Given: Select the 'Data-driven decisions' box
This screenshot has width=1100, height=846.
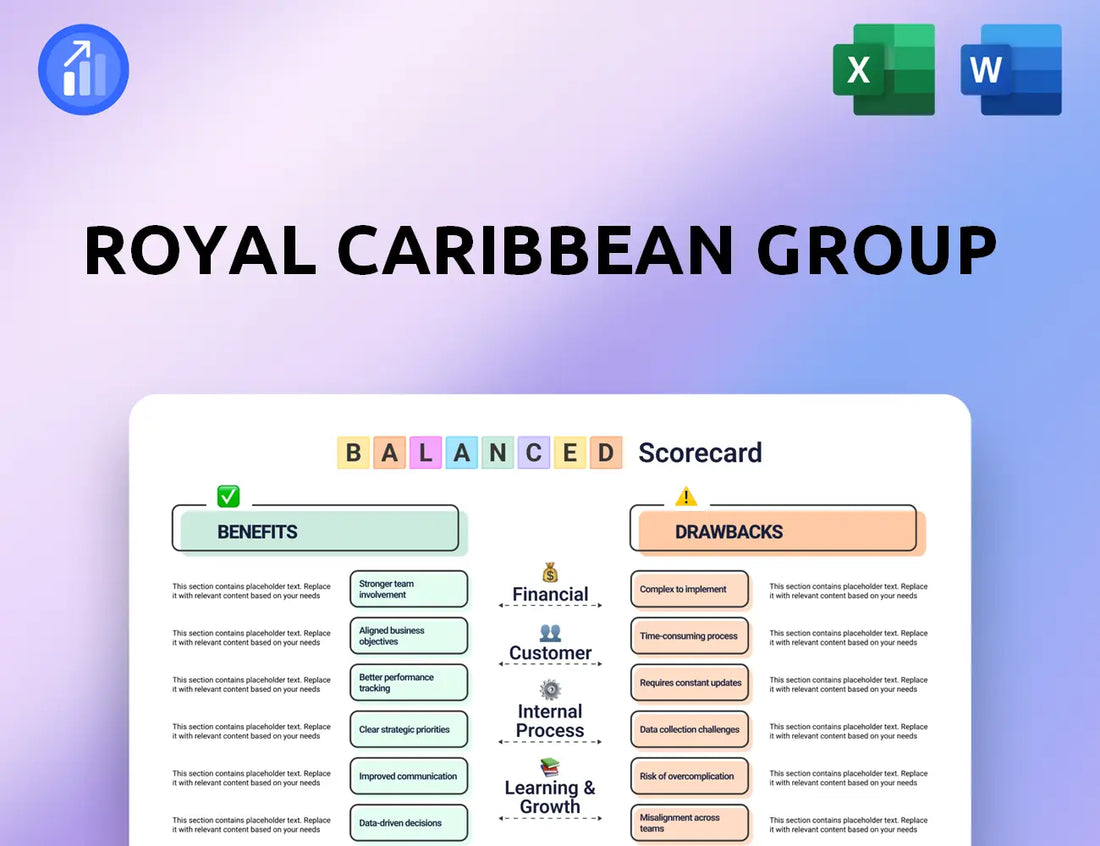Looking at the screenshot, I should 409,823.
